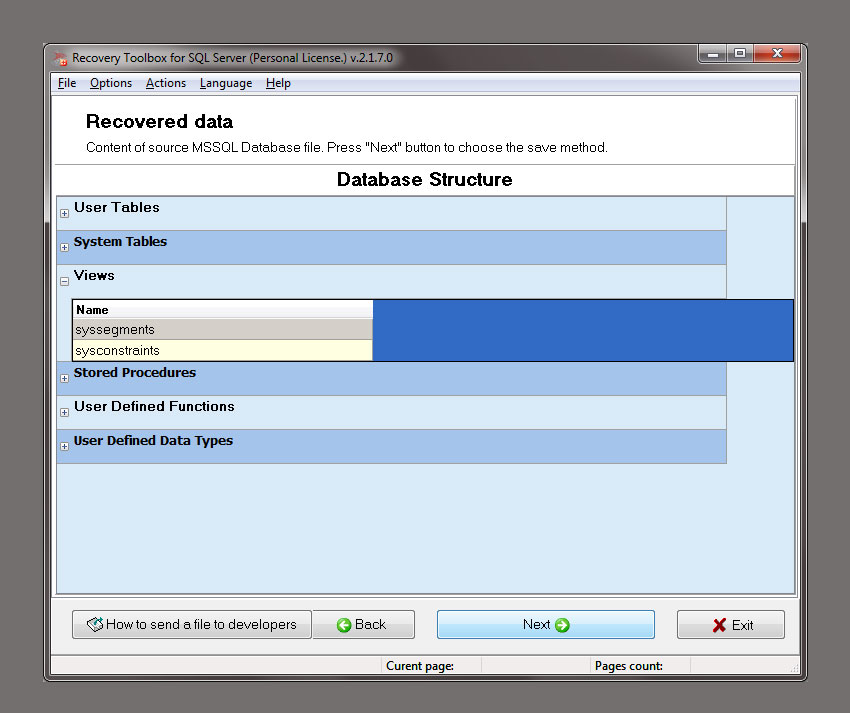This screenshot has height=713, width=850.
Task: Expand the User Defined Functions section
Action: click(x=65, y=413)
